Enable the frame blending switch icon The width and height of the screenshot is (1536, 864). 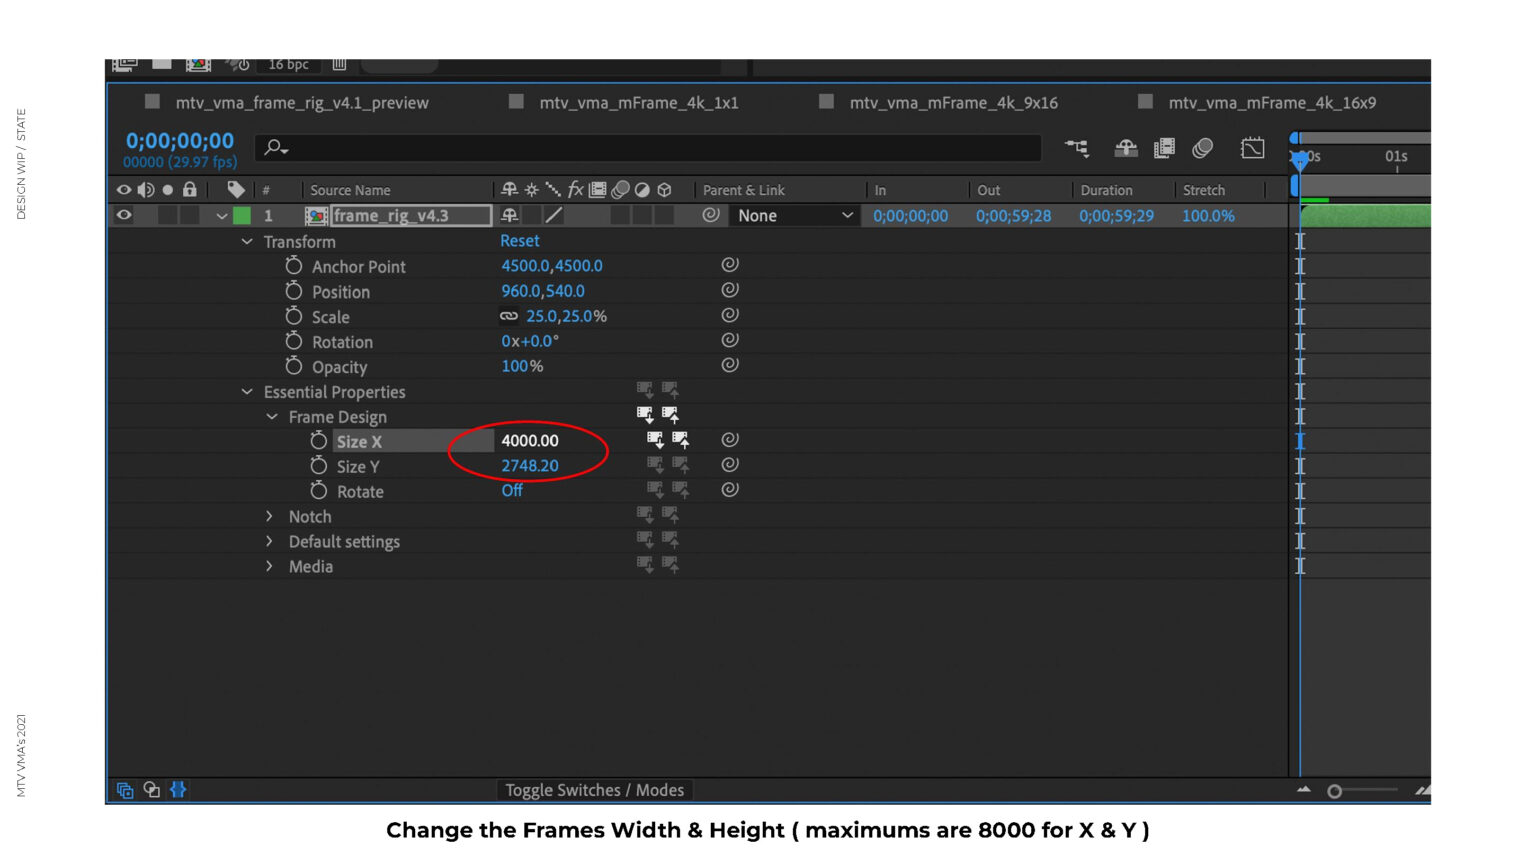[x=1164, y=148]
